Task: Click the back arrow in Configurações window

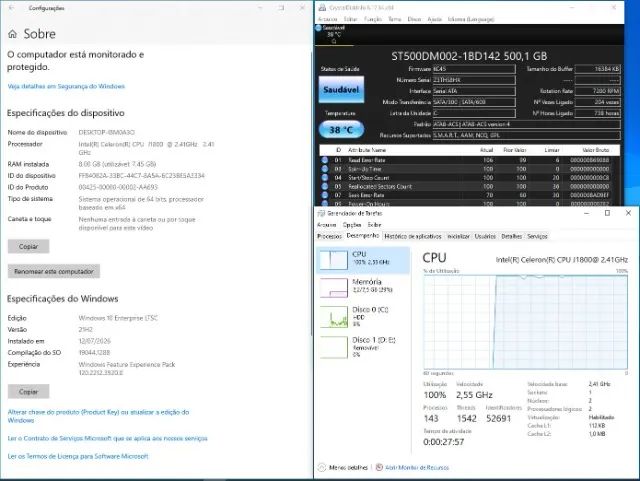Action: [x=11, y=8]
